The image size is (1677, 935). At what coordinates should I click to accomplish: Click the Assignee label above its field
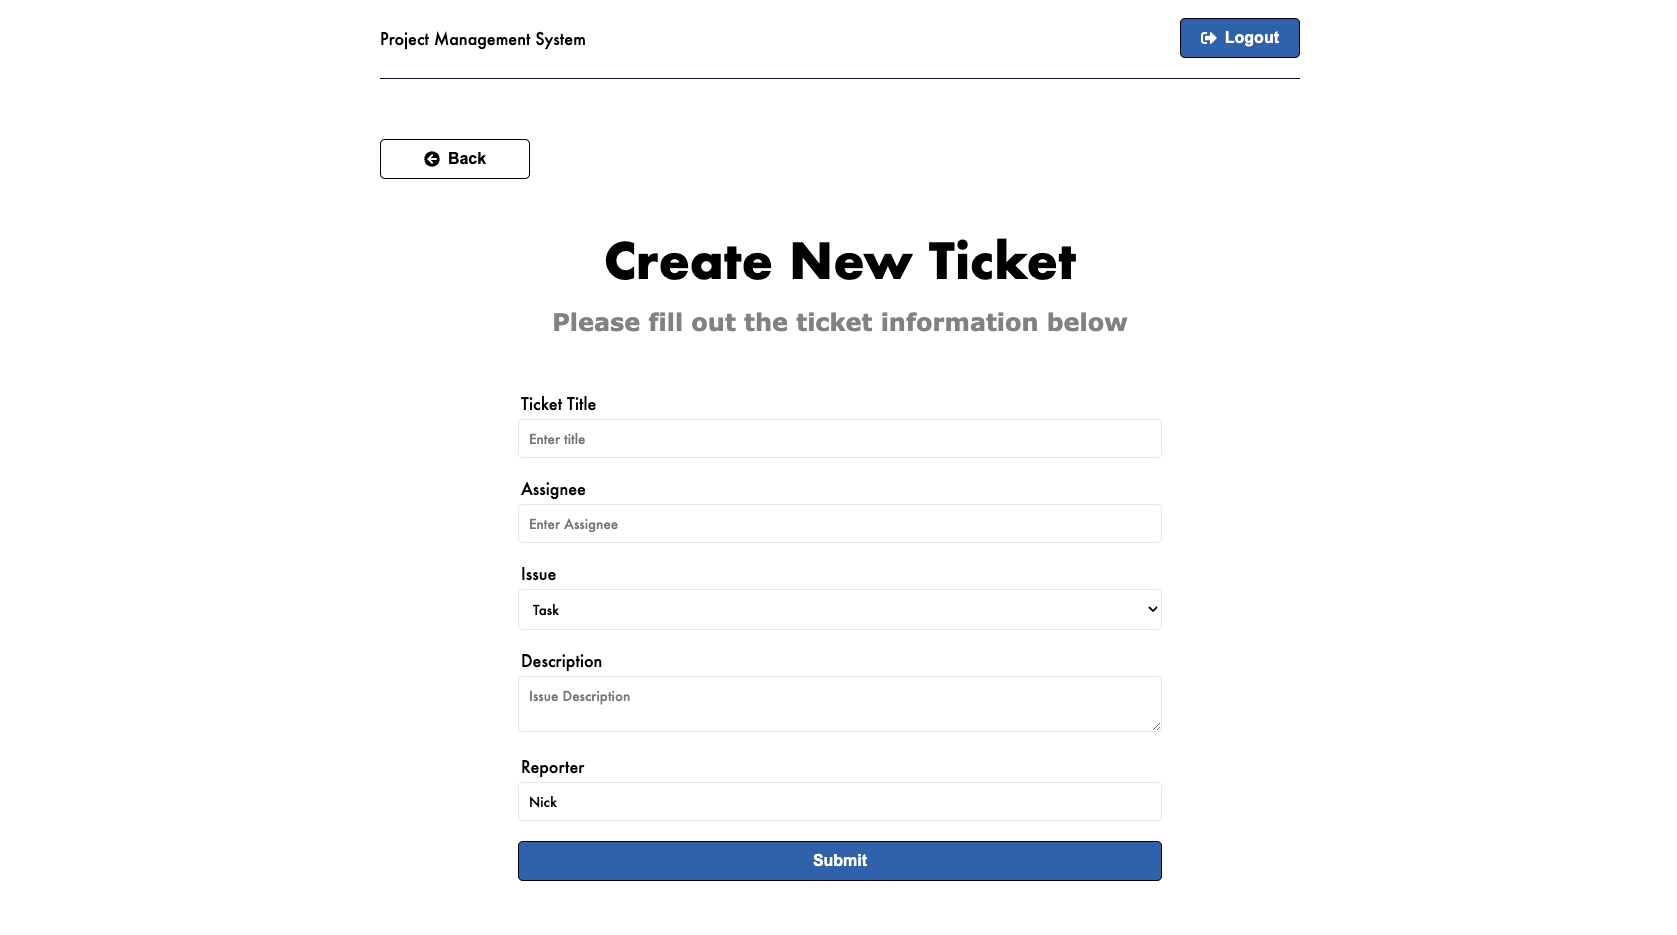pyautogui.click(x=552, y=489)
